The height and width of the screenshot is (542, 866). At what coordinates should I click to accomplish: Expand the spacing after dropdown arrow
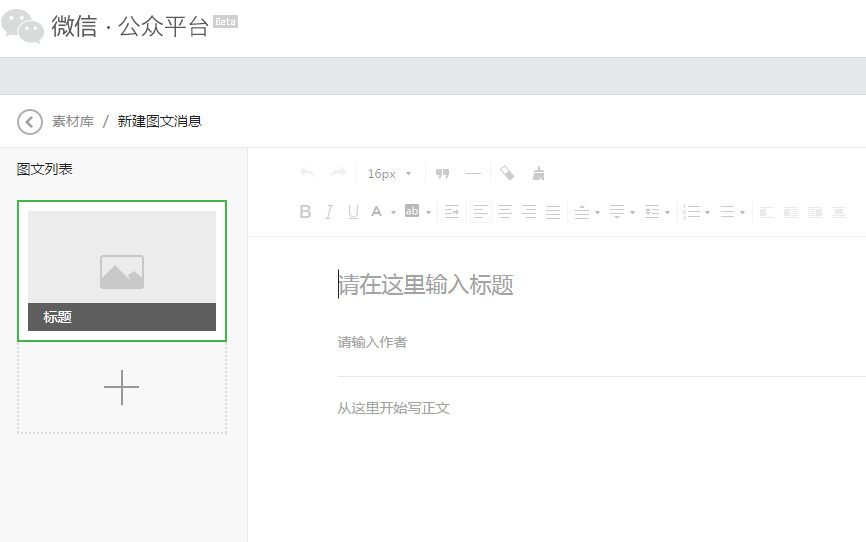pos(632,212)
